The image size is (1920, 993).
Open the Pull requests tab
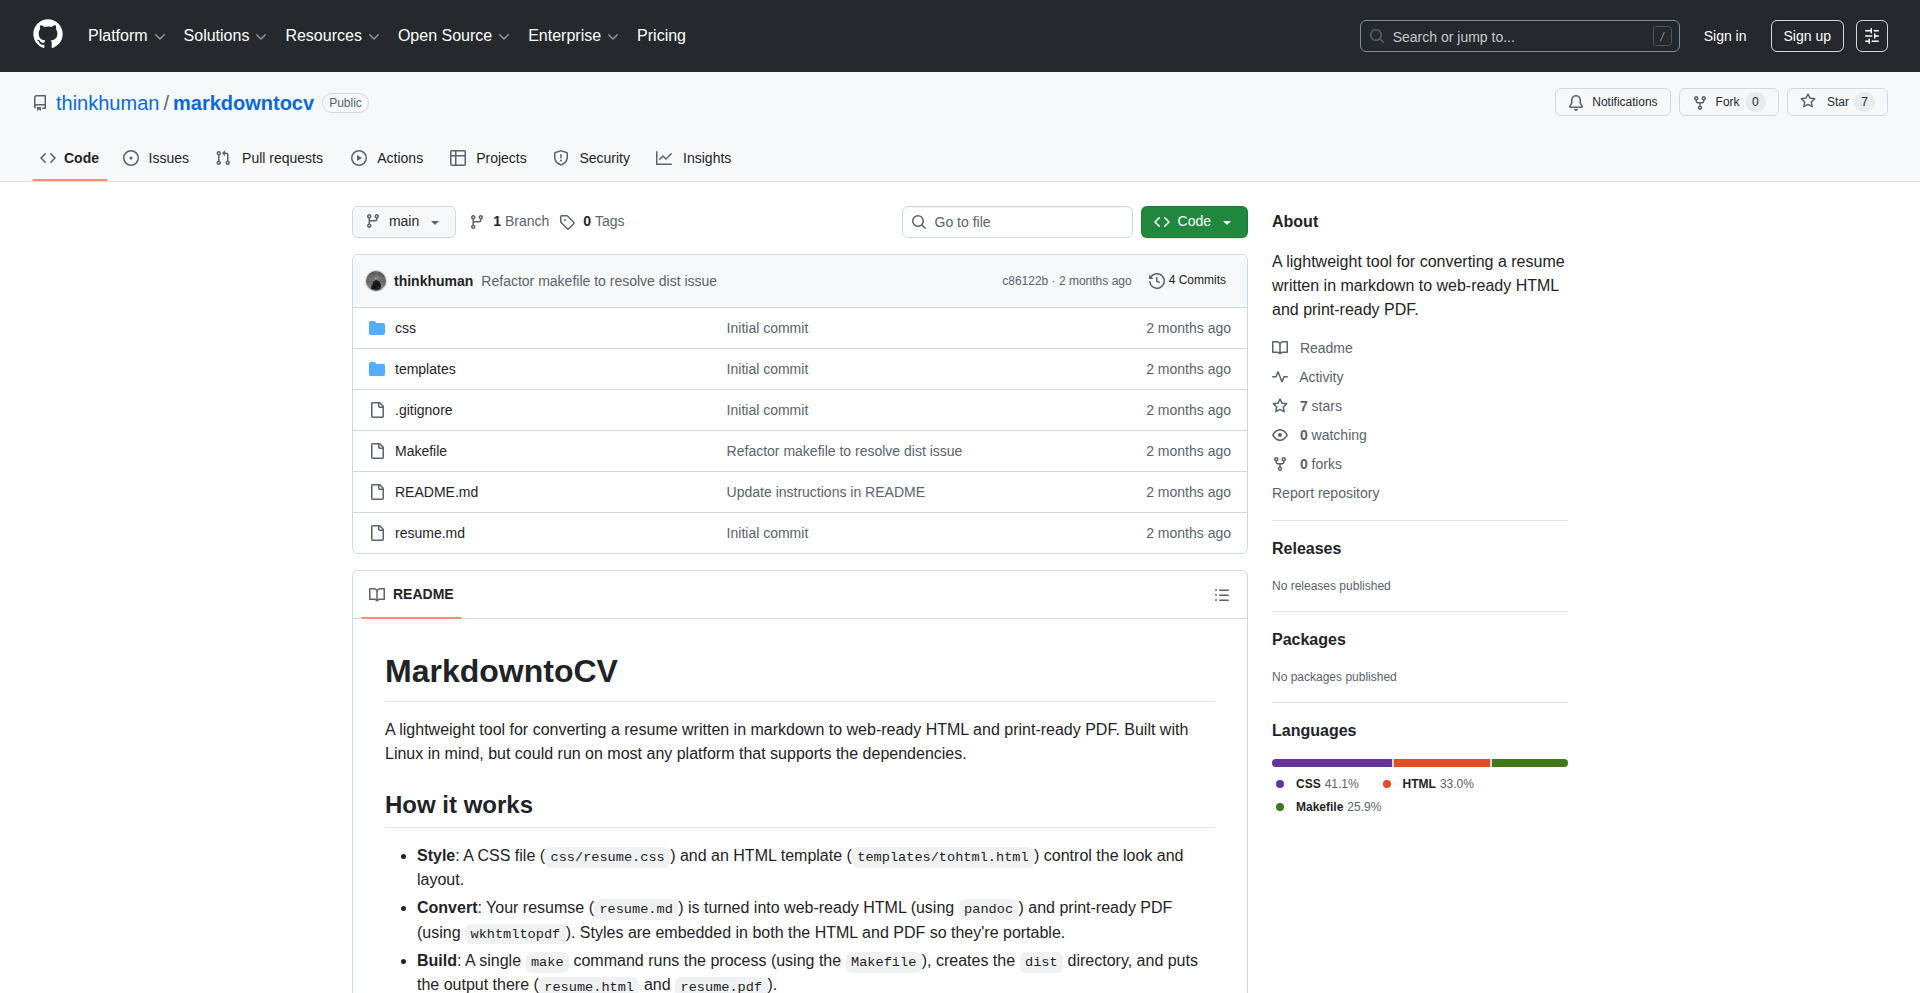(x=270, y=158)
